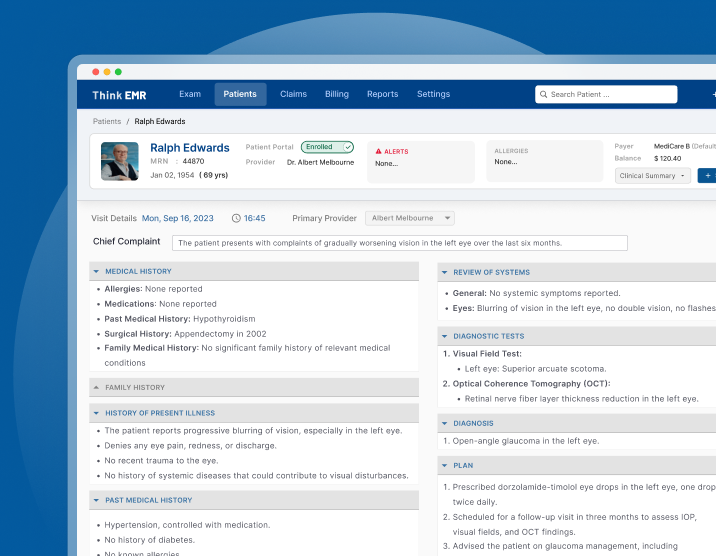
Task: Collapse the Medical History section
Action: [x=96, y=271]
